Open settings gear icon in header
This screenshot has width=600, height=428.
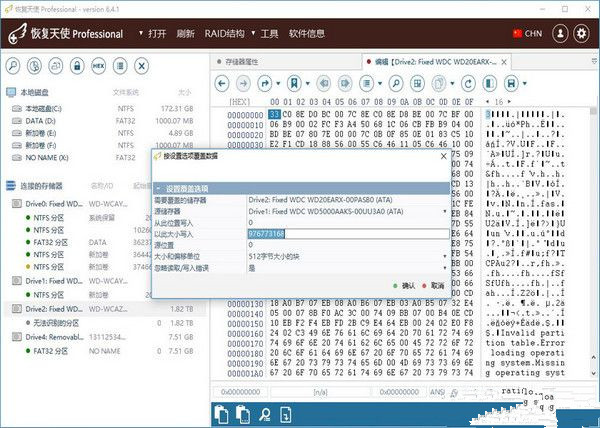tap(581, 34)
